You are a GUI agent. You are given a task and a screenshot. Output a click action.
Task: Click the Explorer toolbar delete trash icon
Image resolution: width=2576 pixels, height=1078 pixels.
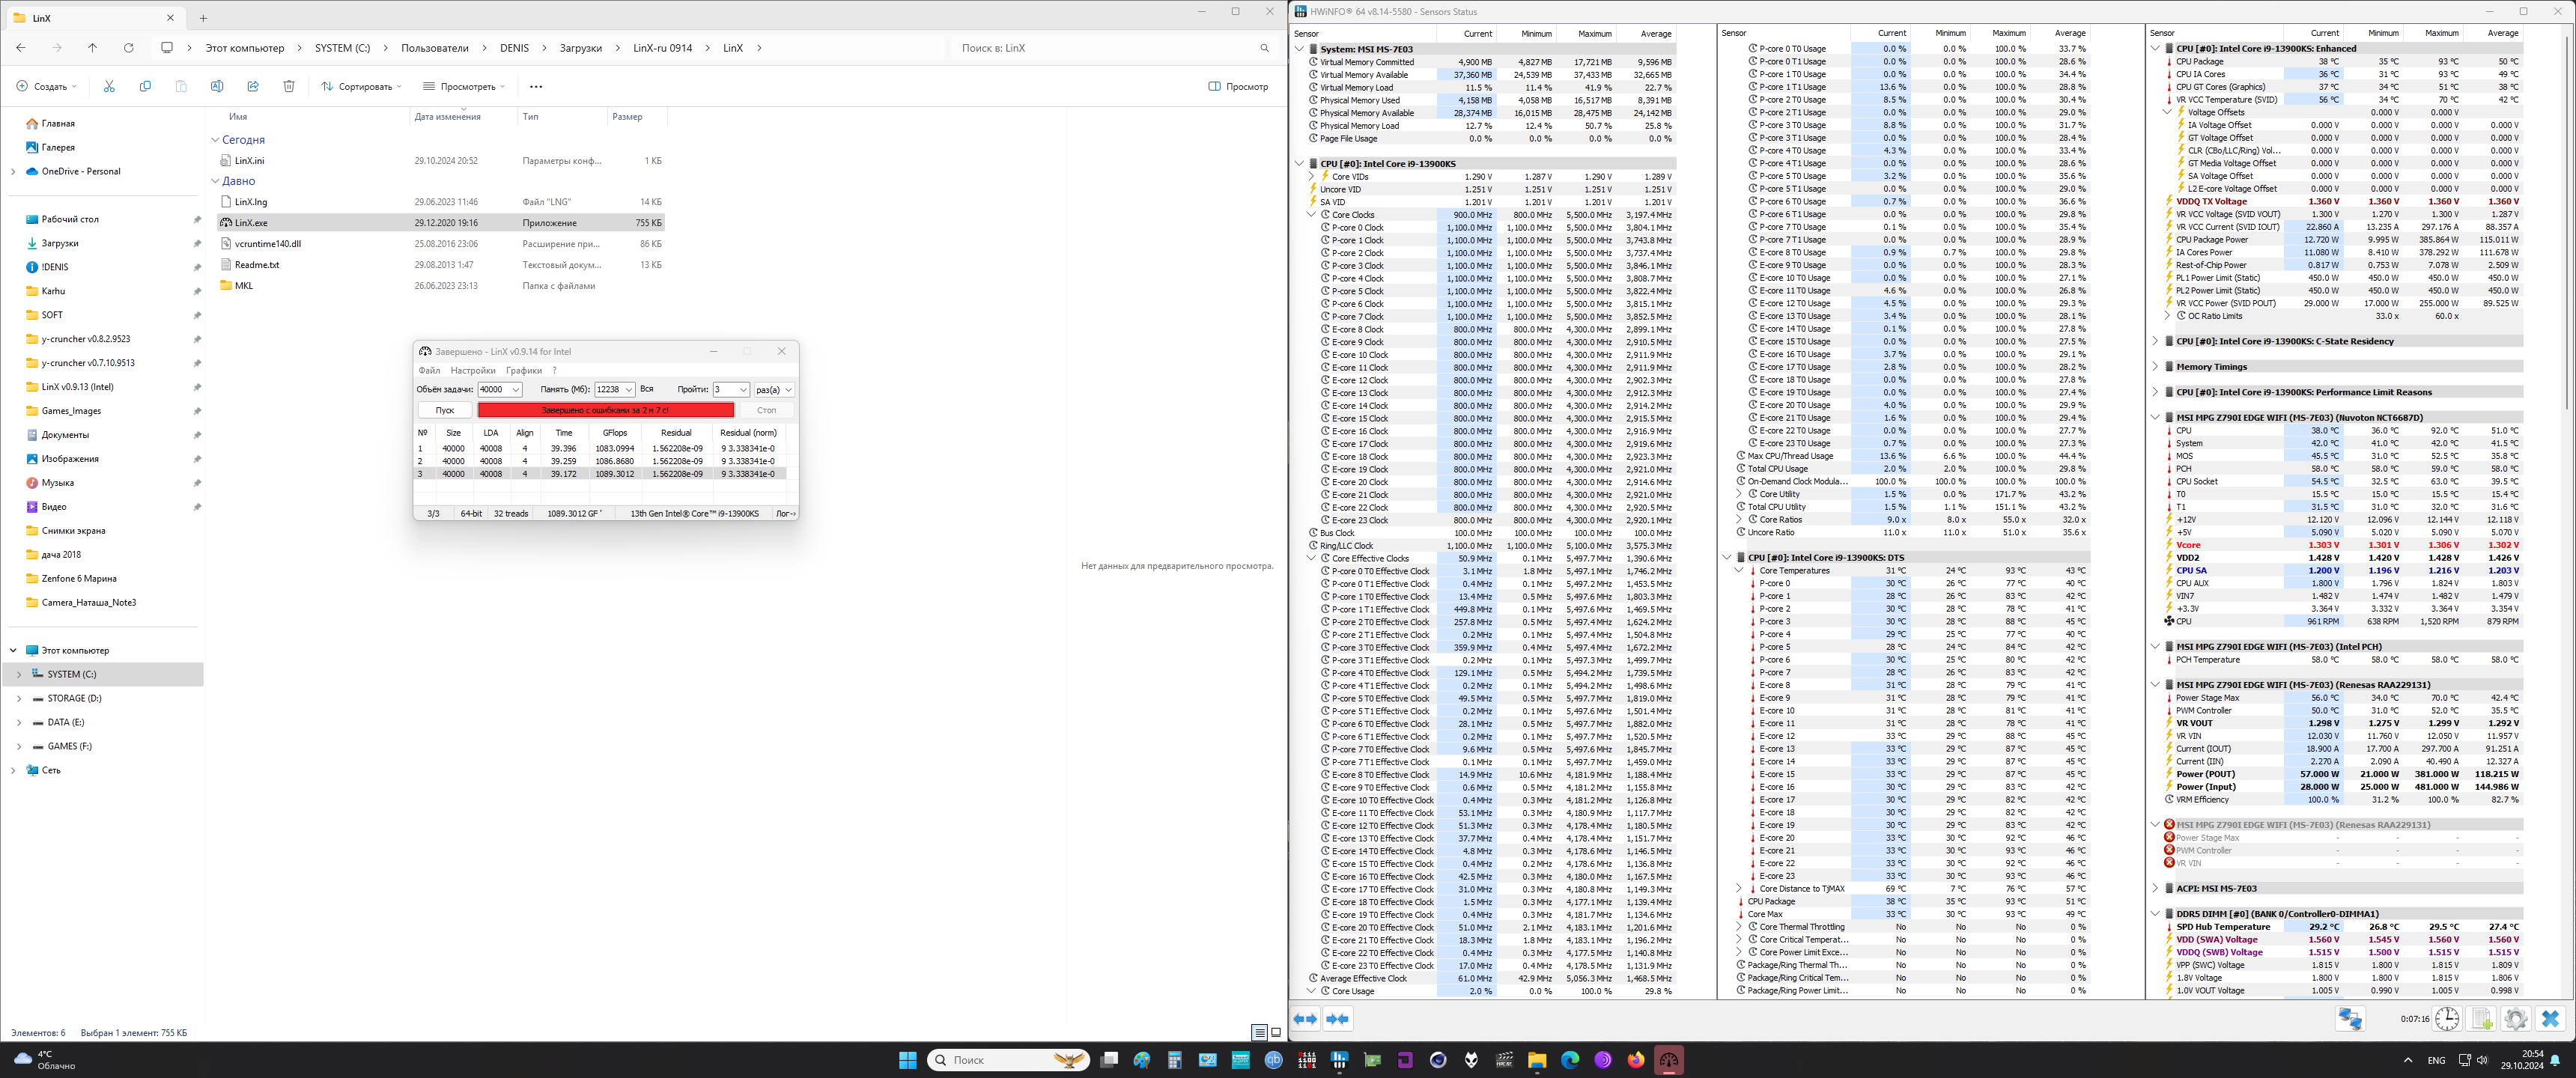click(x=289, y=87)
